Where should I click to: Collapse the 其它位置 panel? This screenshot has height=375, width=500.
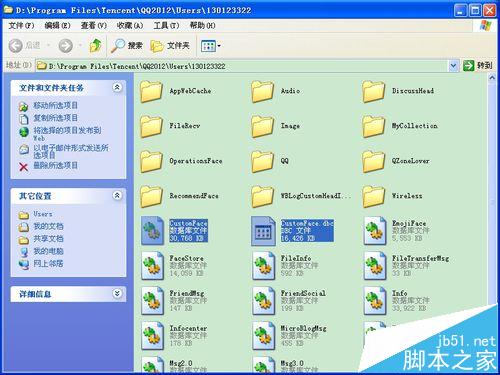[x=117, y=195]
